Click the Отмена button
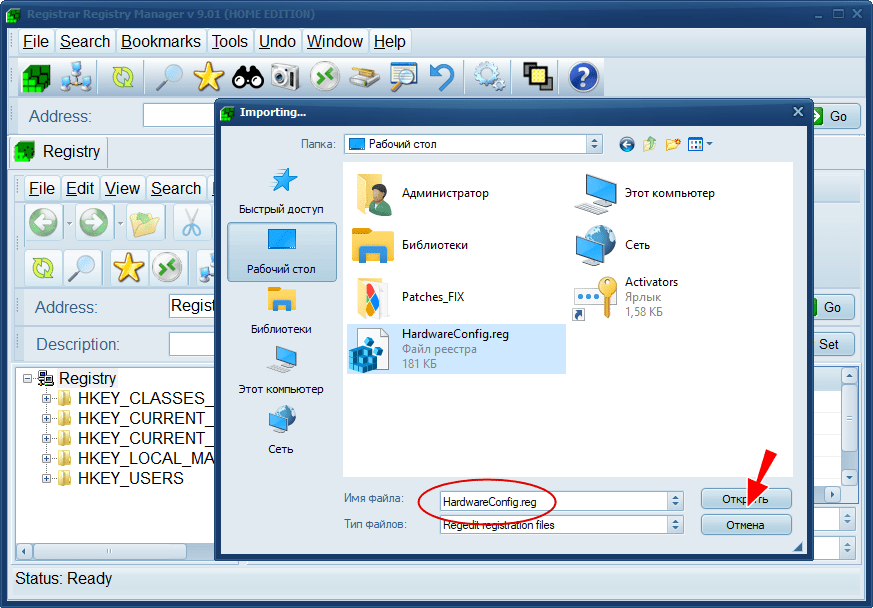The image size is (873, 608). 746,525
